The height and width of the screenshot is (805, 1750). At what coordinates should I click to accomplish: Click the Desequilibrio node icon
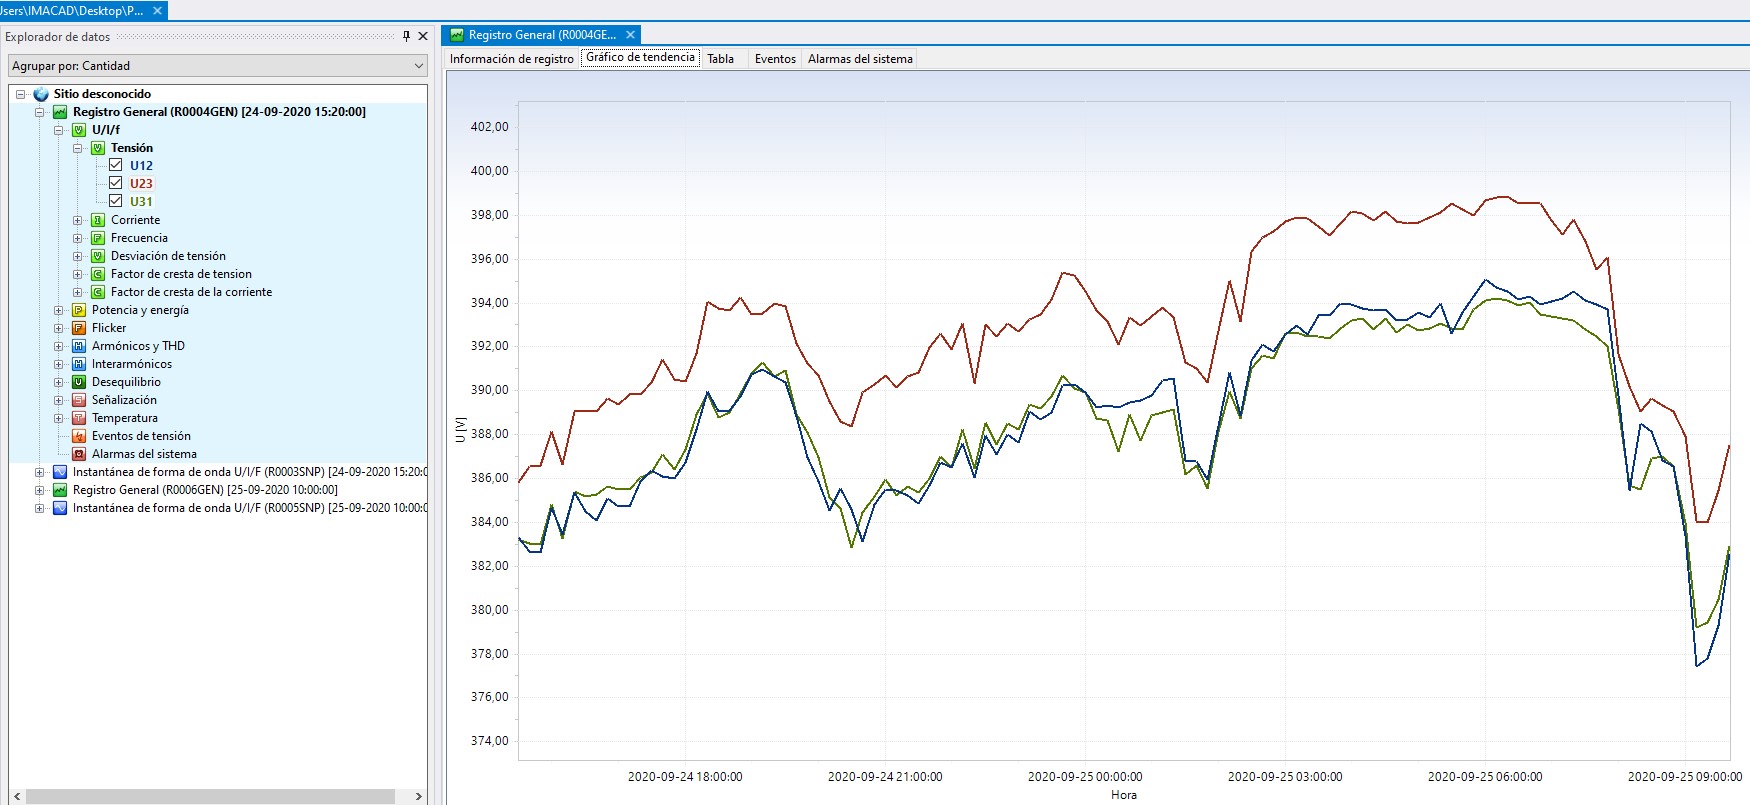click(x=79, y=382)
